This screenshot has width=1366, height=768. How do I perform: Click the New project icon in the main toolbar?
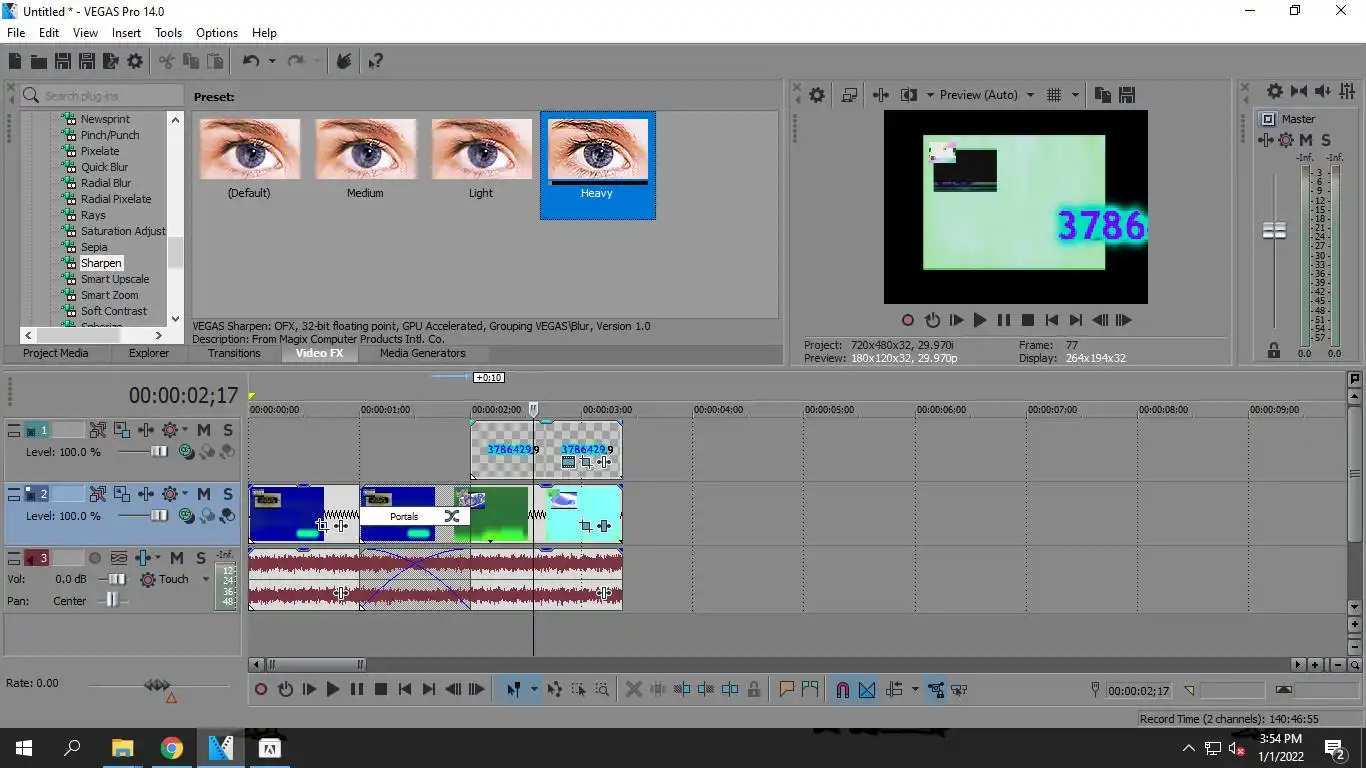click(x=15, y=62)
